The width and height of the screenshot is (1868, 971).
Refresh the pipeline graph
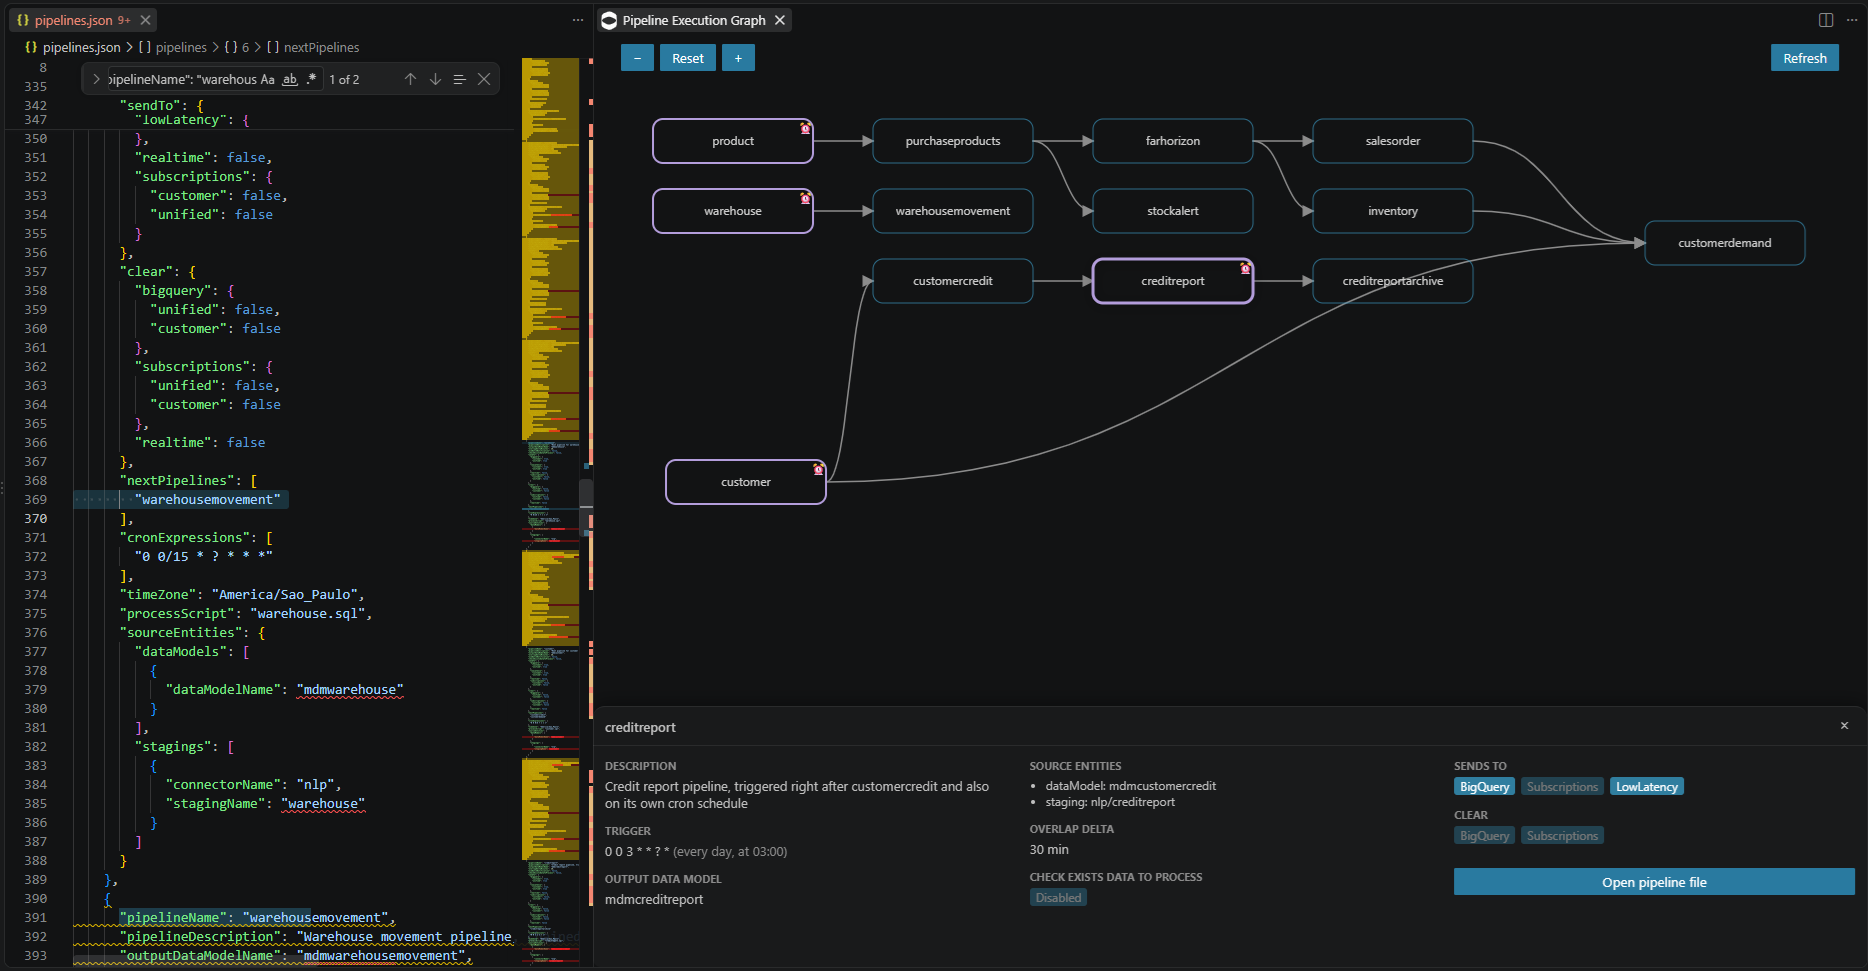(1804, 58)
